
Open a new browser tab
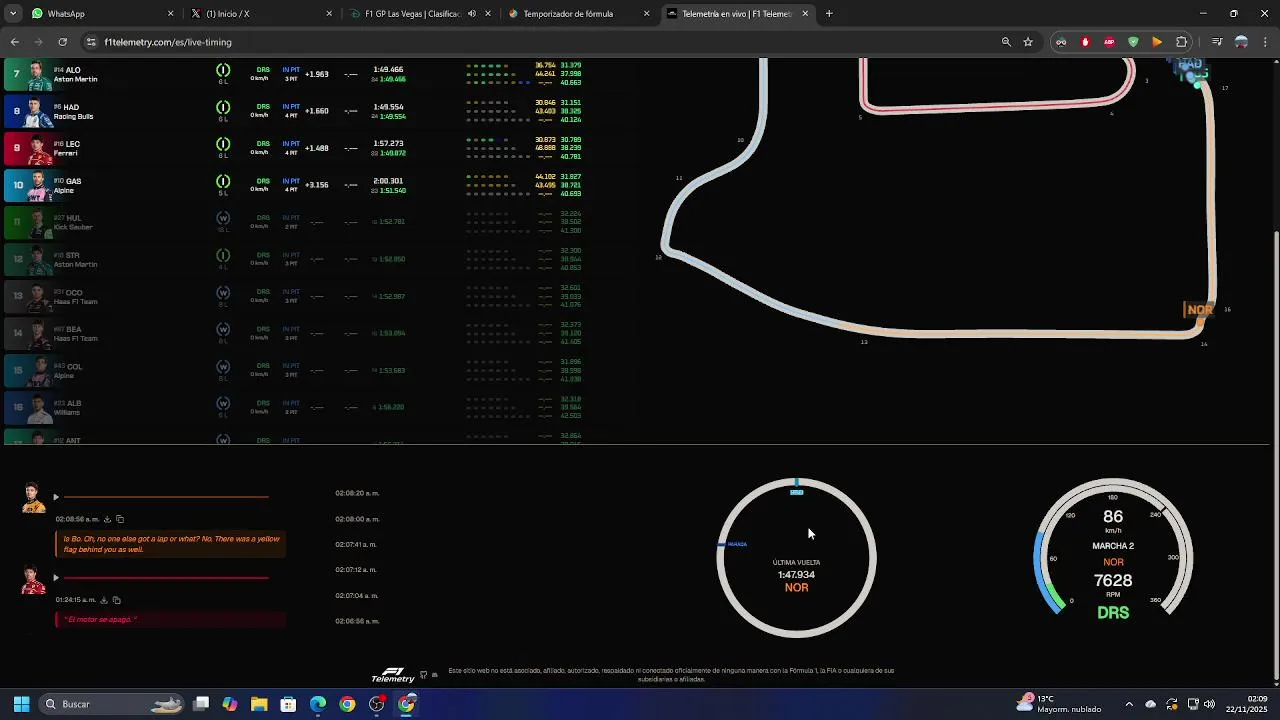pyautogui.click(x=829, y=14)
